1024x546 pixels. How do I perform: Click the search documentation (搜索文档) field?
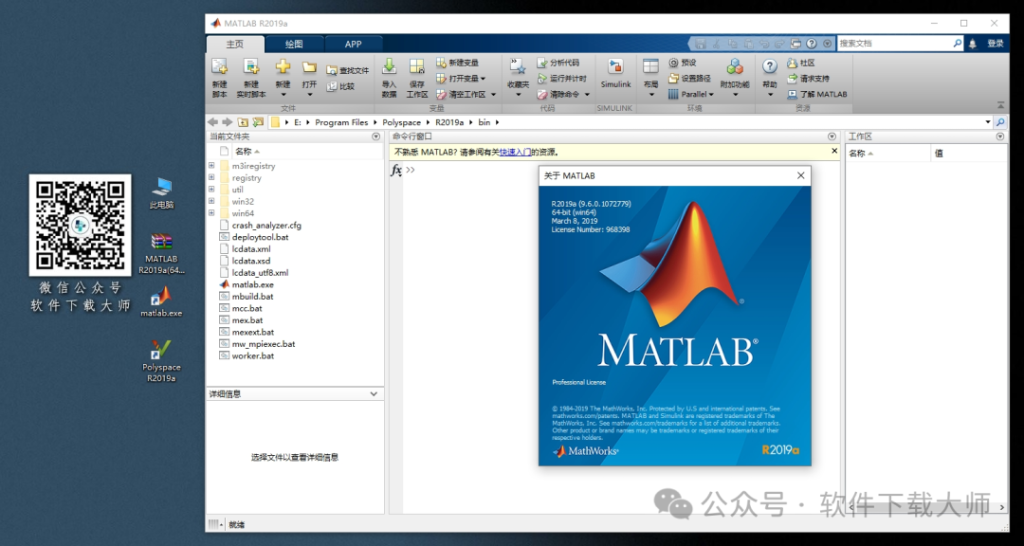coord(894,43)
